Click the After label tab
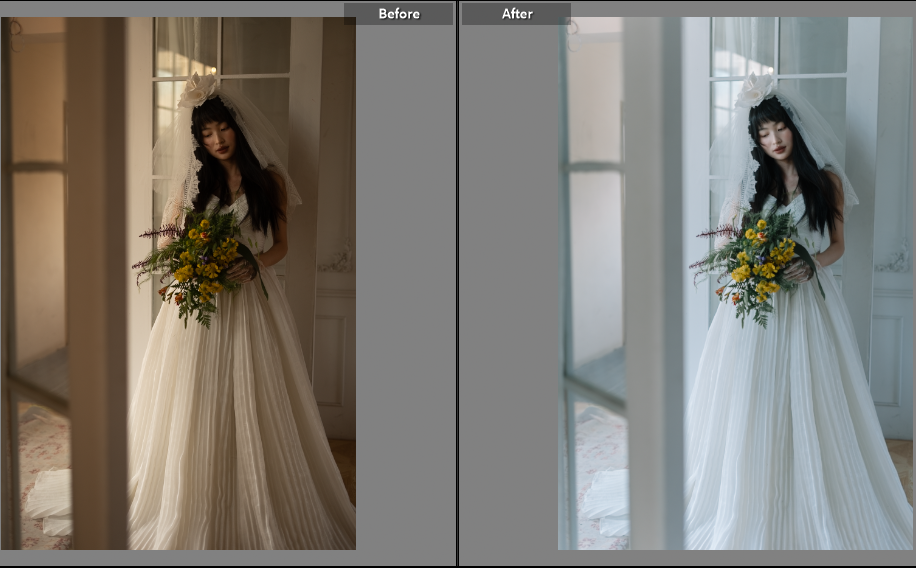 (516, 14)
